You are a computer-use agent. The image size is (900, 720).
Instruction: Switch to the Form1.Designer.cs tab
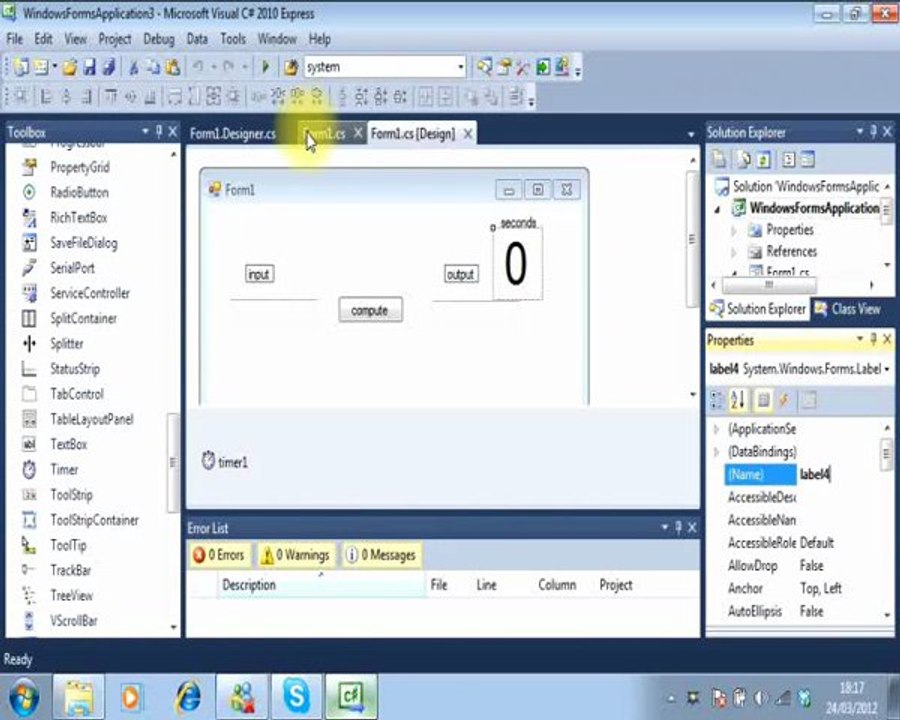(x=232, y=134)
